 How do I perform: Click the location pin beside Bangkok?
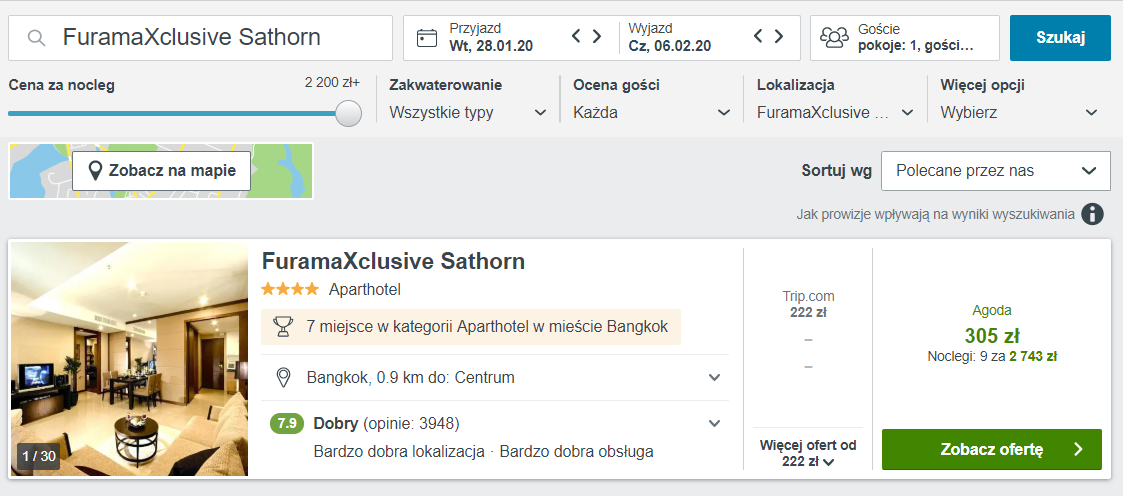click(x=284, y=377)
